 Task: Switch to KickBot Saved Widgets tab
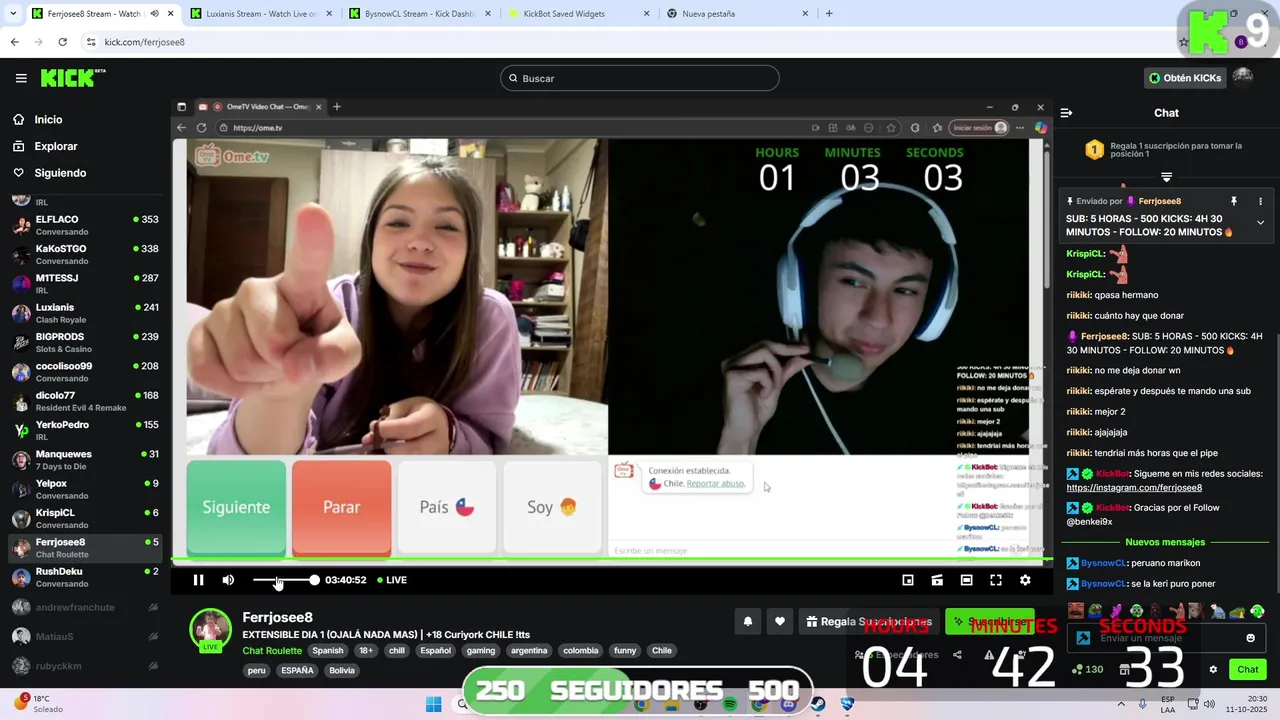click(x=575, y=14)
